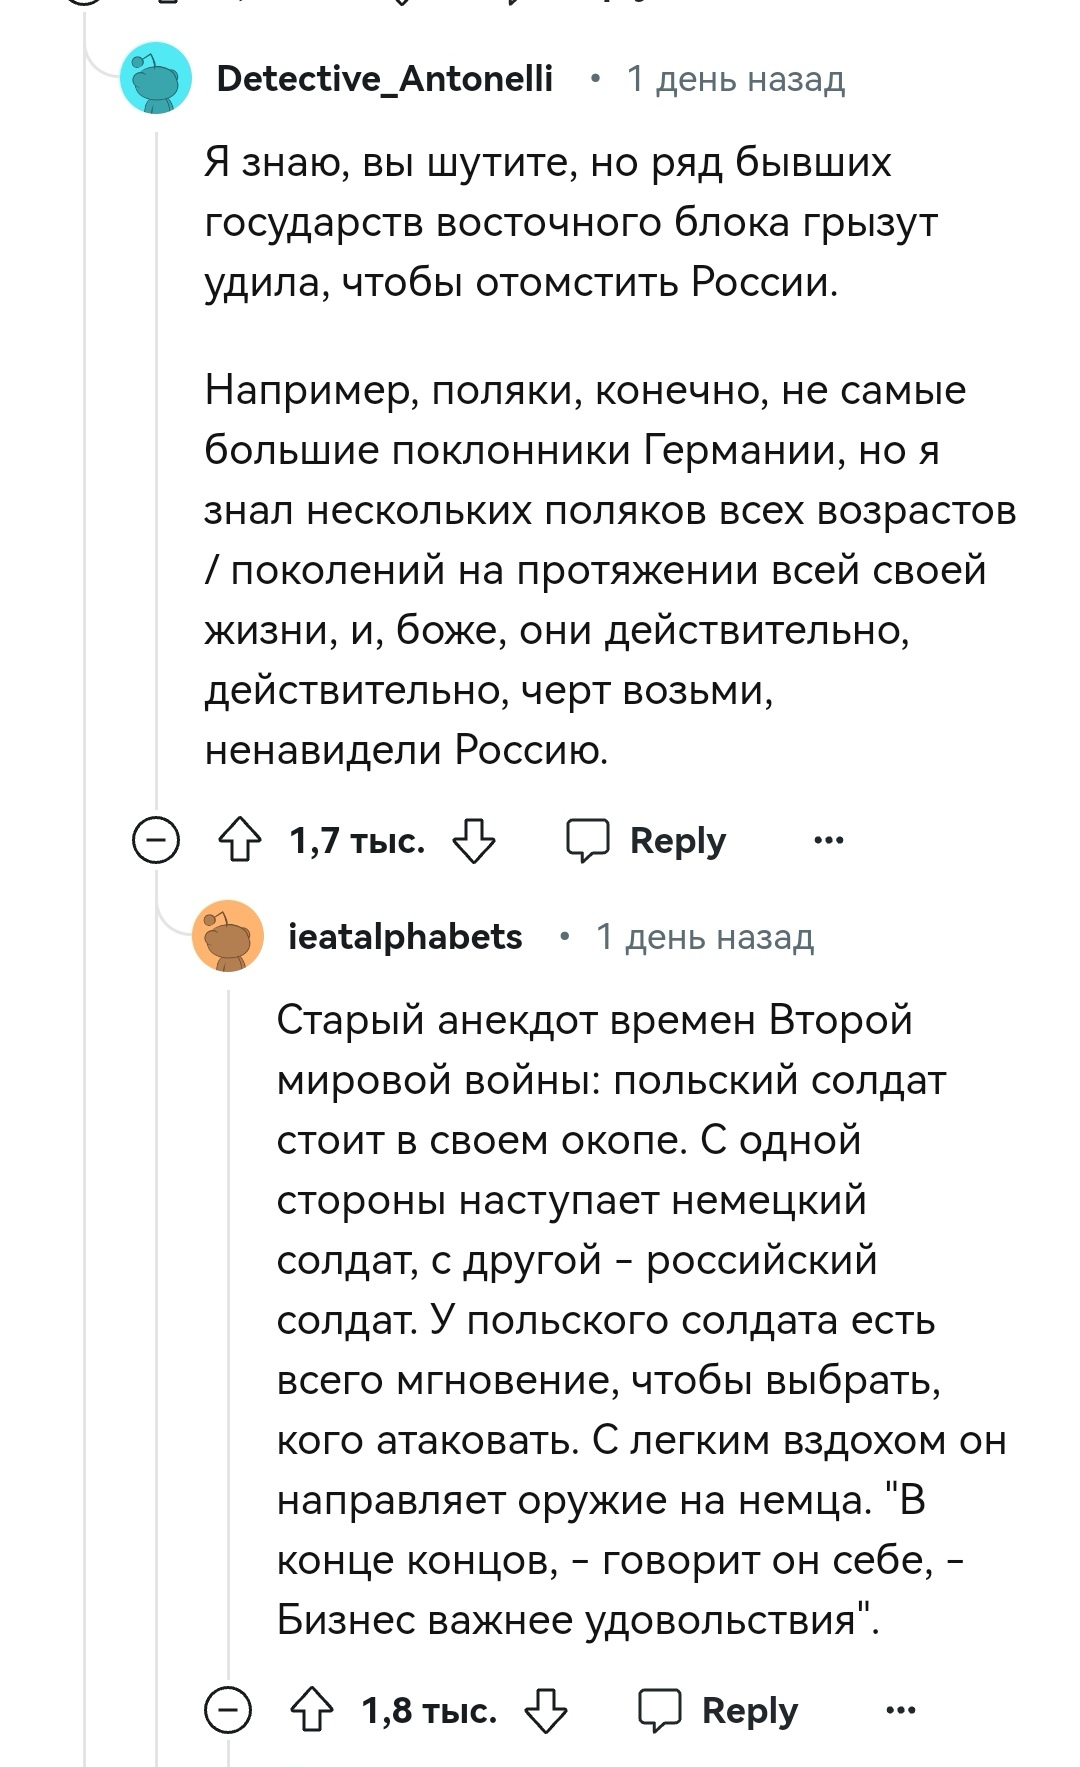Open ieatalphabets username link
This screenshot has height=1767, width=1080.
coord(405,936)
